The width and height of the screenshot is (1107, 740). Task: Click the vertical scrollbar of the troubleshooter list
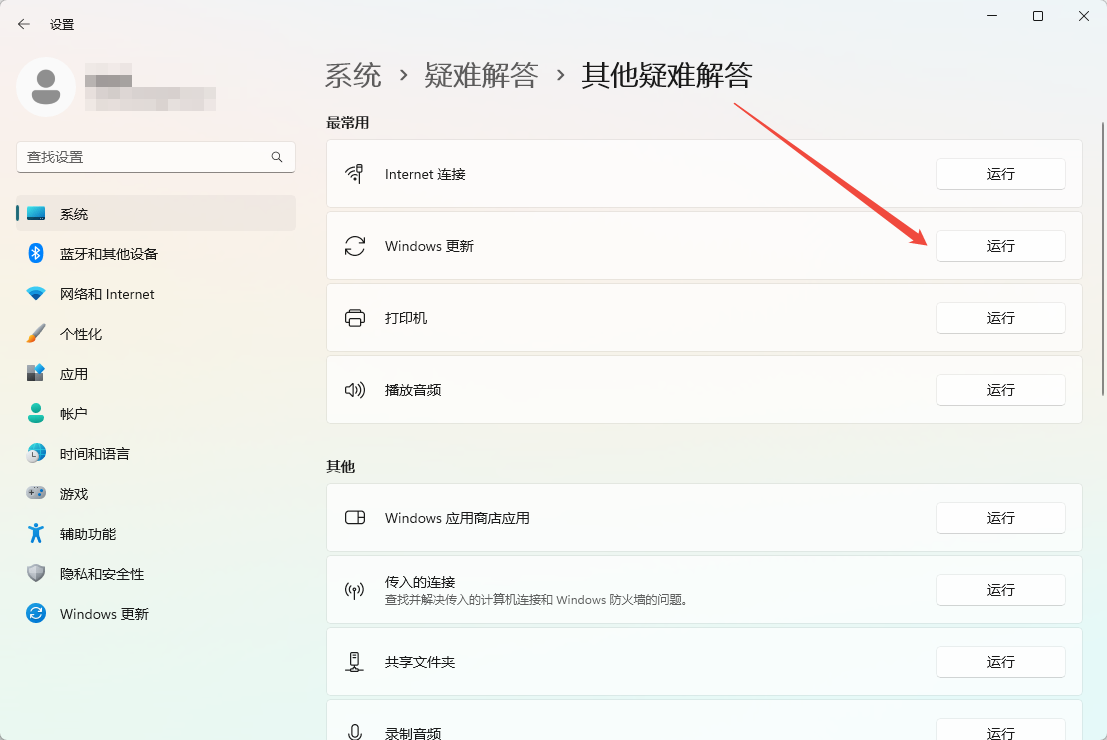[1103, 259]
